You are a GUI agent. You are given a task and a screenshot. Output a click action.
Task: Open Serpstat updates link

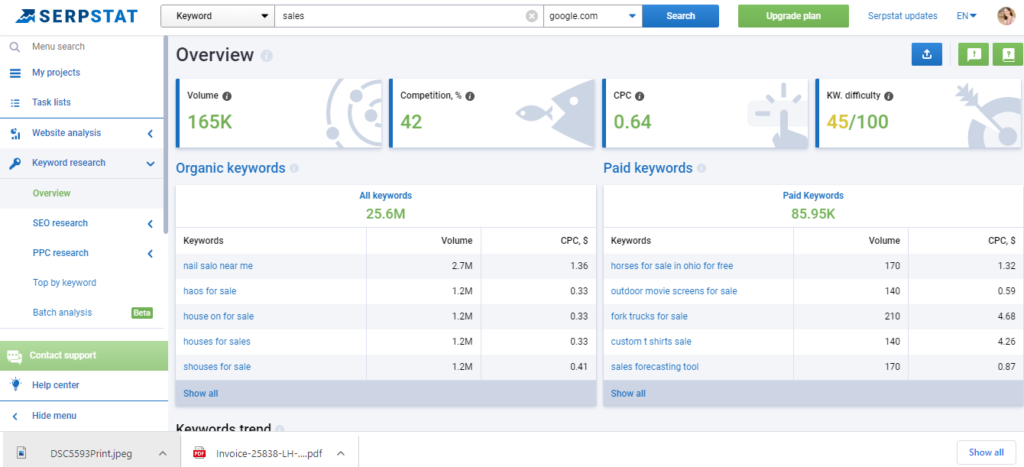coord(903,16)
